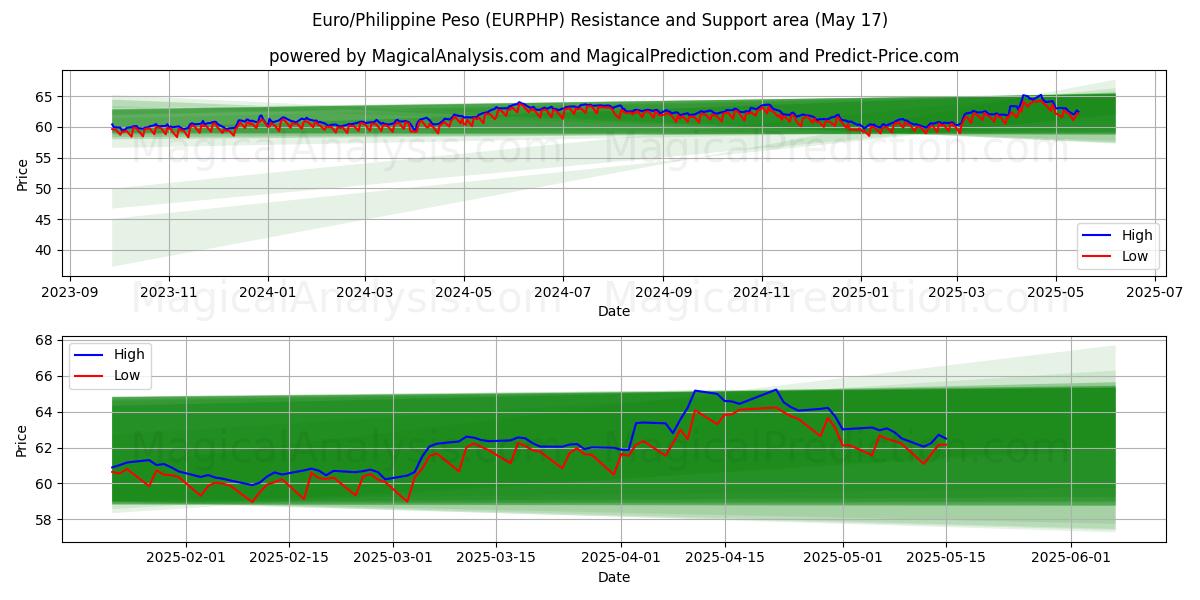The image size is (1200, 600).
Task: Click the '2025-04-15' date tick label
Action: pyautogui.click(x=724, y=557)
